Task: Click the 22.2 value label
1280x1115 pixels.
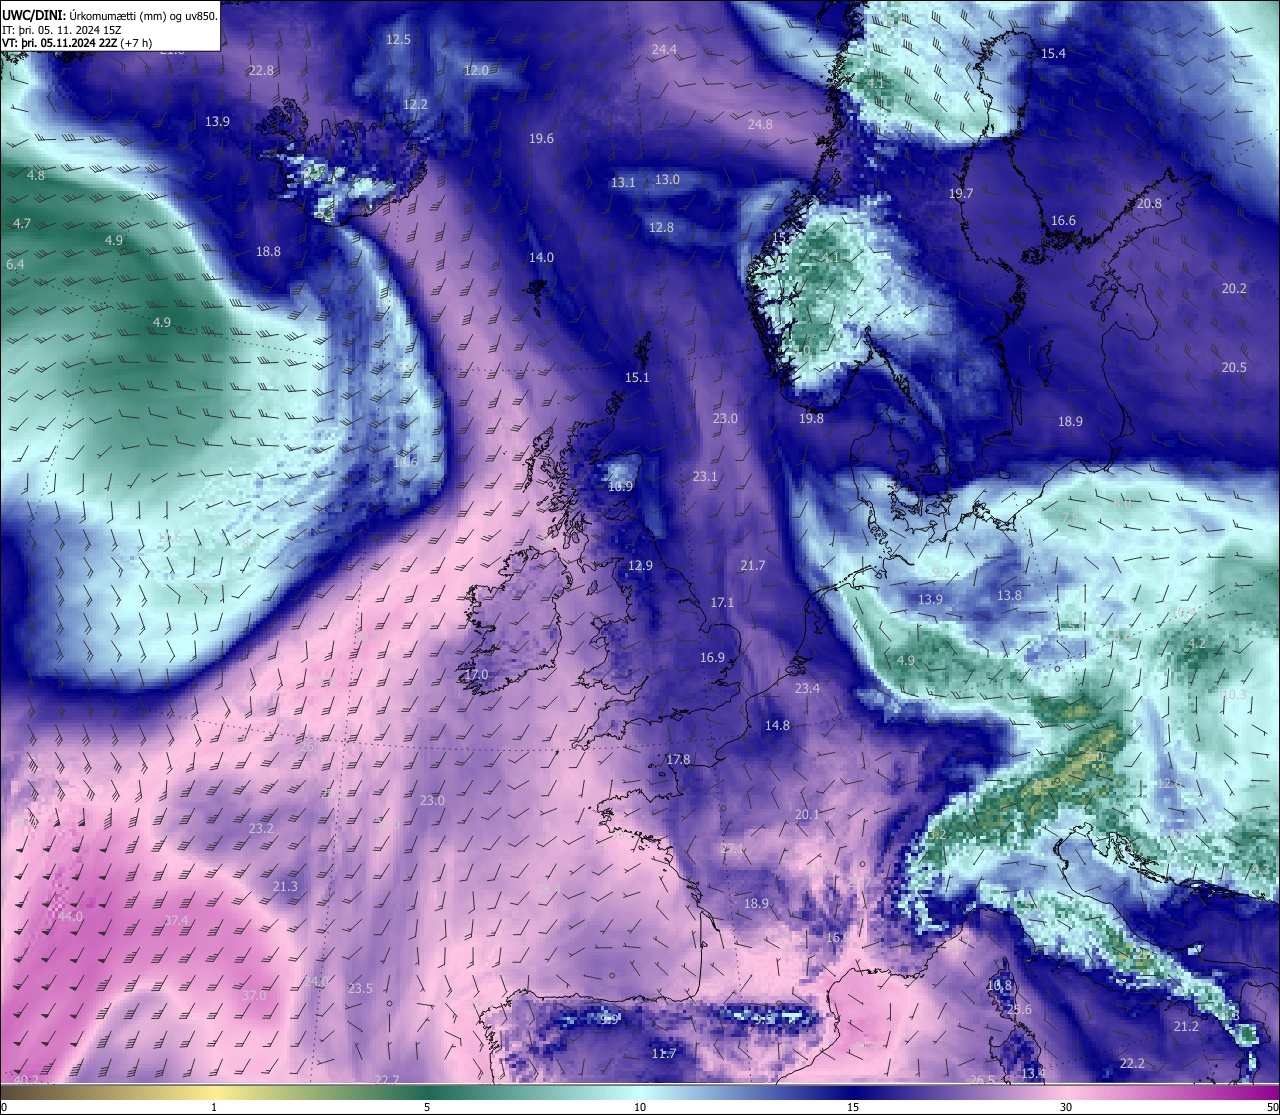Action: pyautogui.click(x=1132, y=1064)
